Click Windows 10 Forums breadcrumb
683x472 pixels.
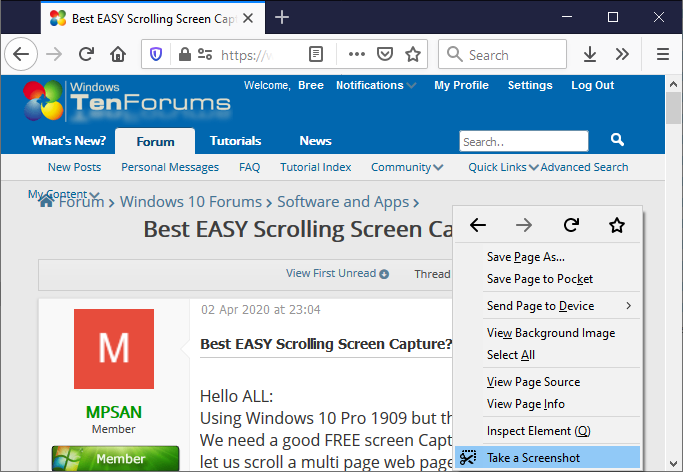tap(191, 202)
